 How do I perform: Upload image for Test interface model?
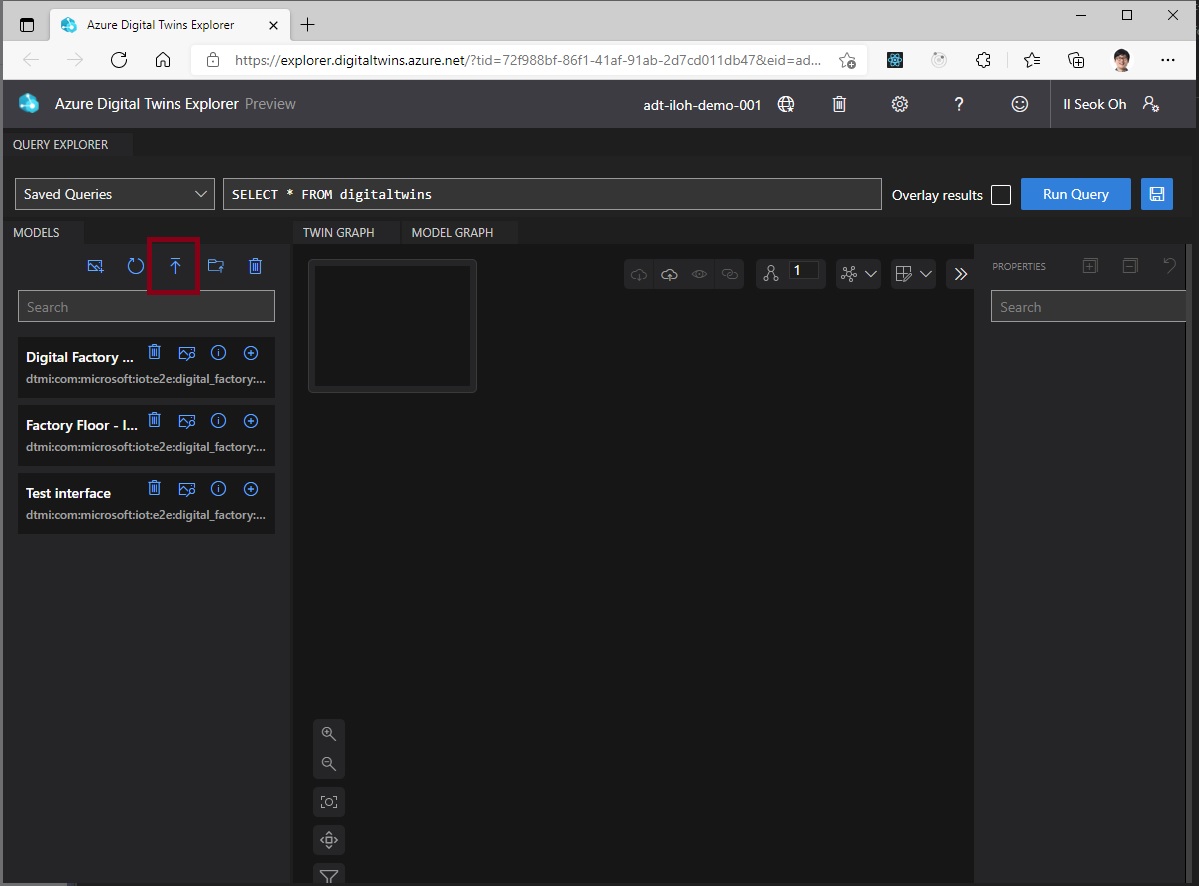pos(187,489)
